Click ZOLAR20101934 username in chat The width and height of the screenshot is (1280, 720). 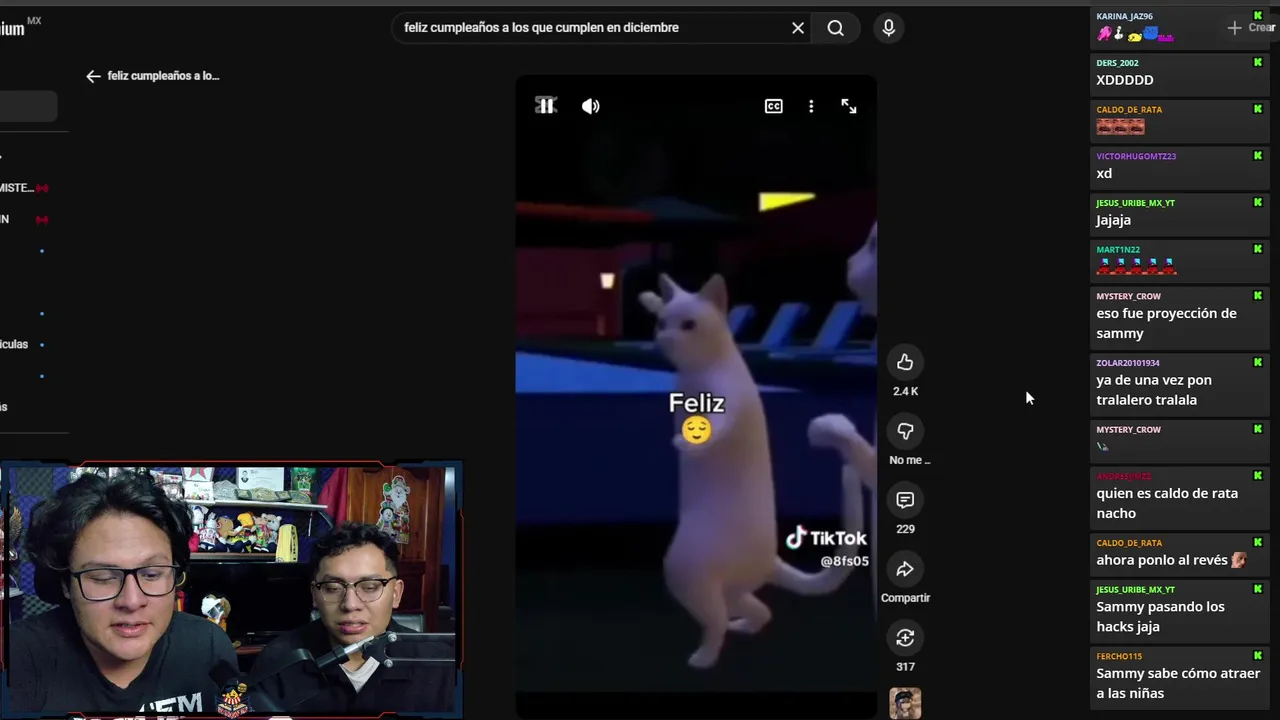[1128, 363]
